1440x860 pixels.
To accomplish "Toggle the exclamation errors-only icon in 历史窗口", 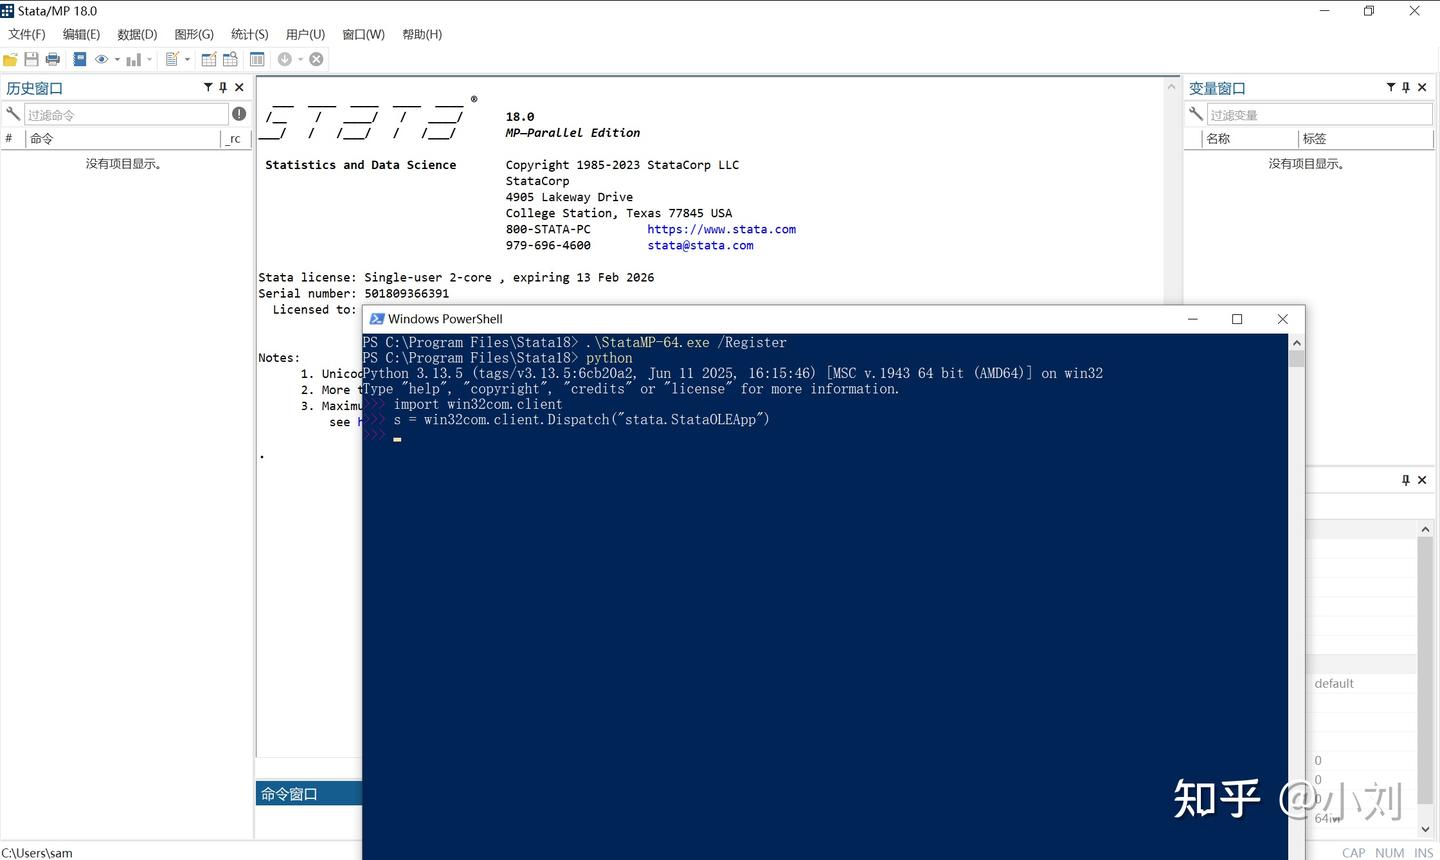I will 239,114.
